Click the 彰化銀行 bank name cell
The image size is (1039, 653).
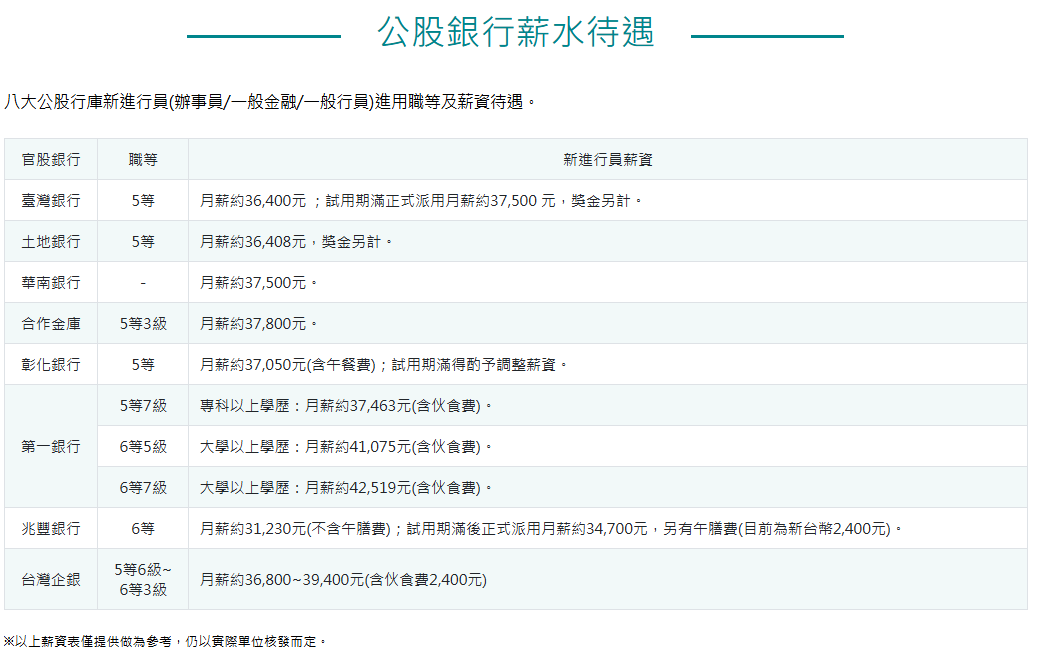point(51,365)
